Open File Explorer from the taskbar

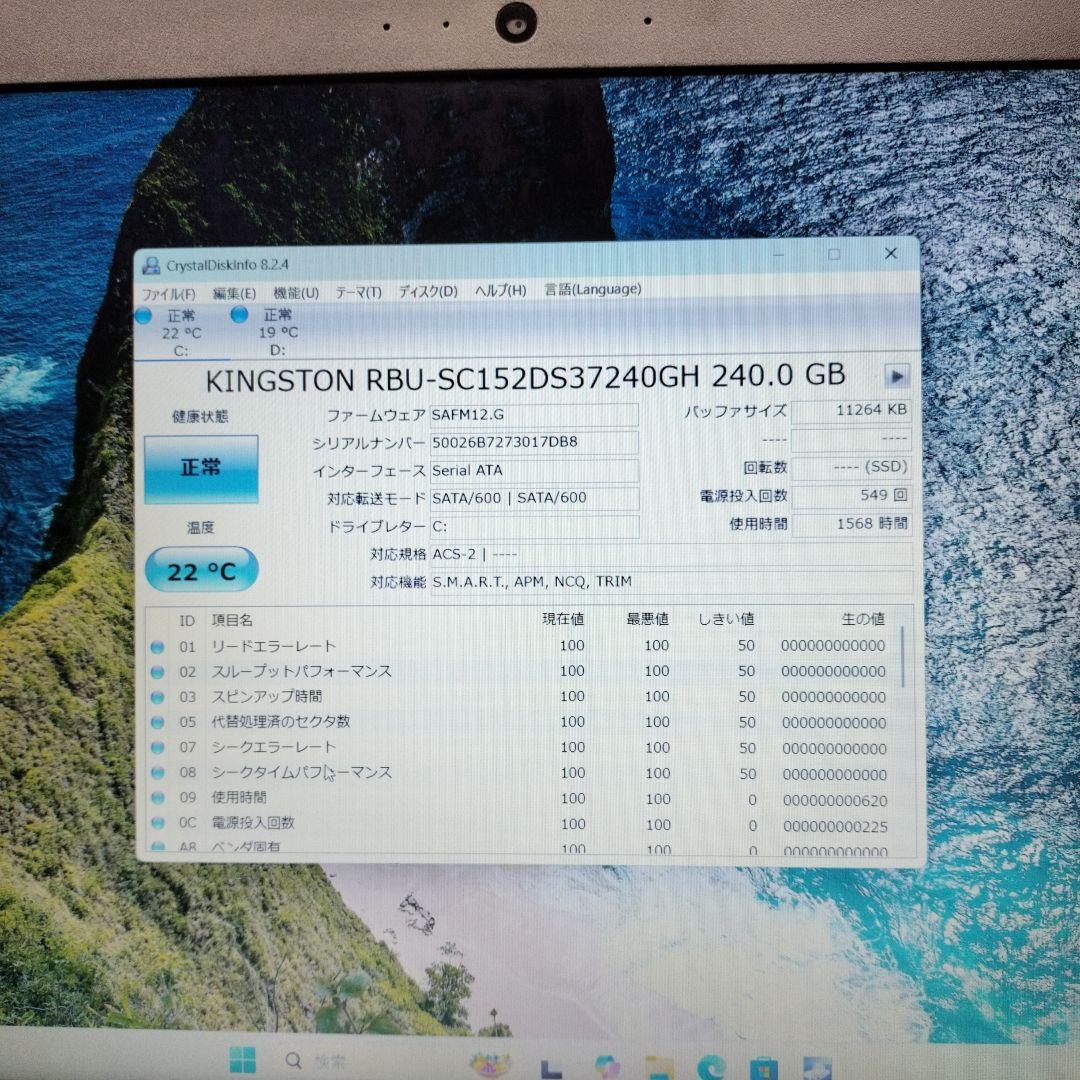(x=658, y=1068)
